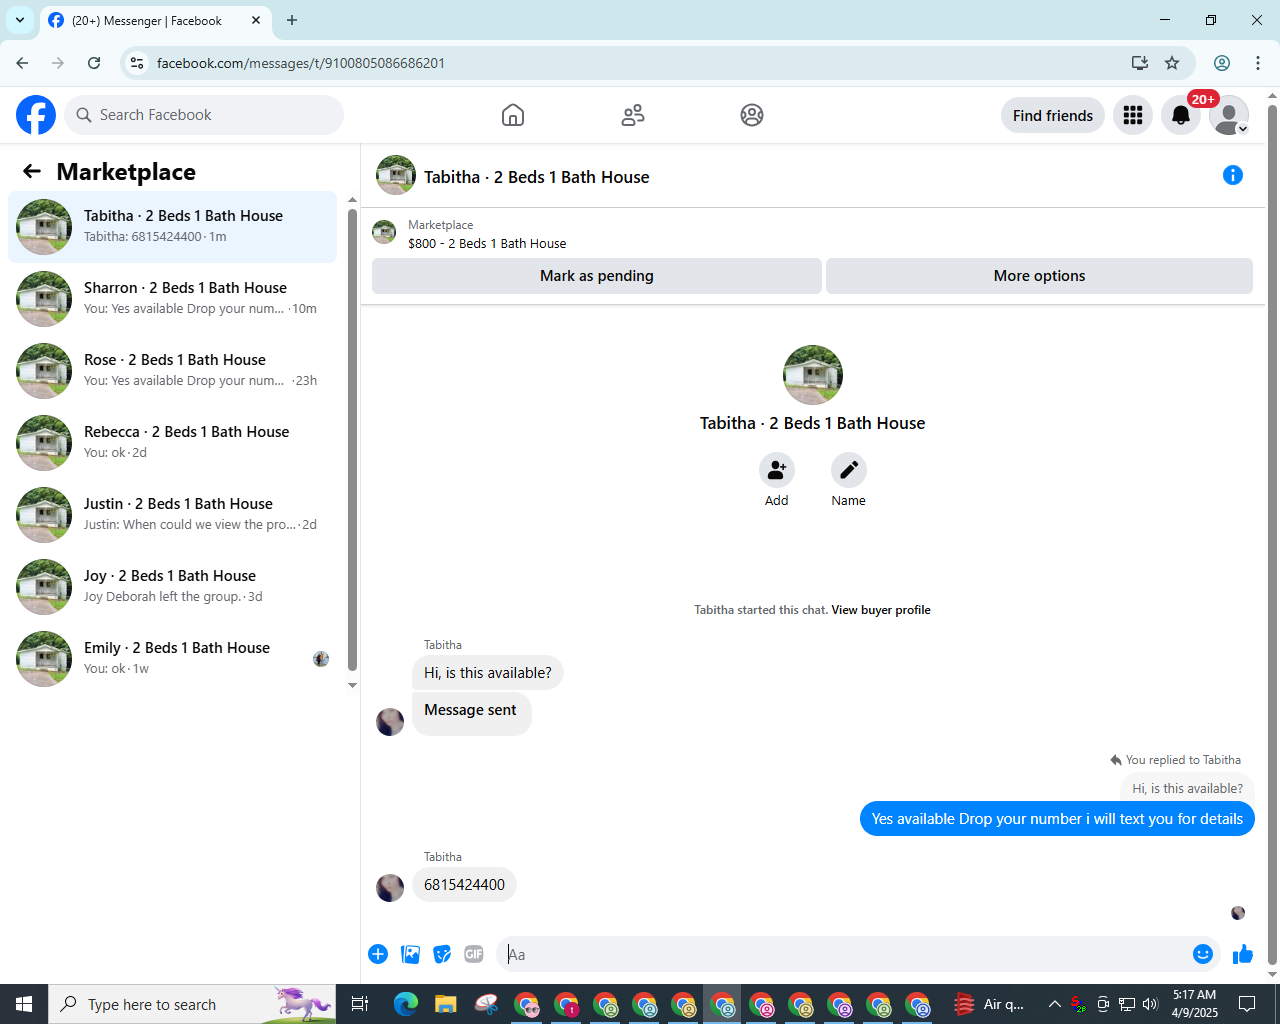1280x1024 pixels.
Task: Click the Yes available reply message bubble
Action: [1057, 819]
